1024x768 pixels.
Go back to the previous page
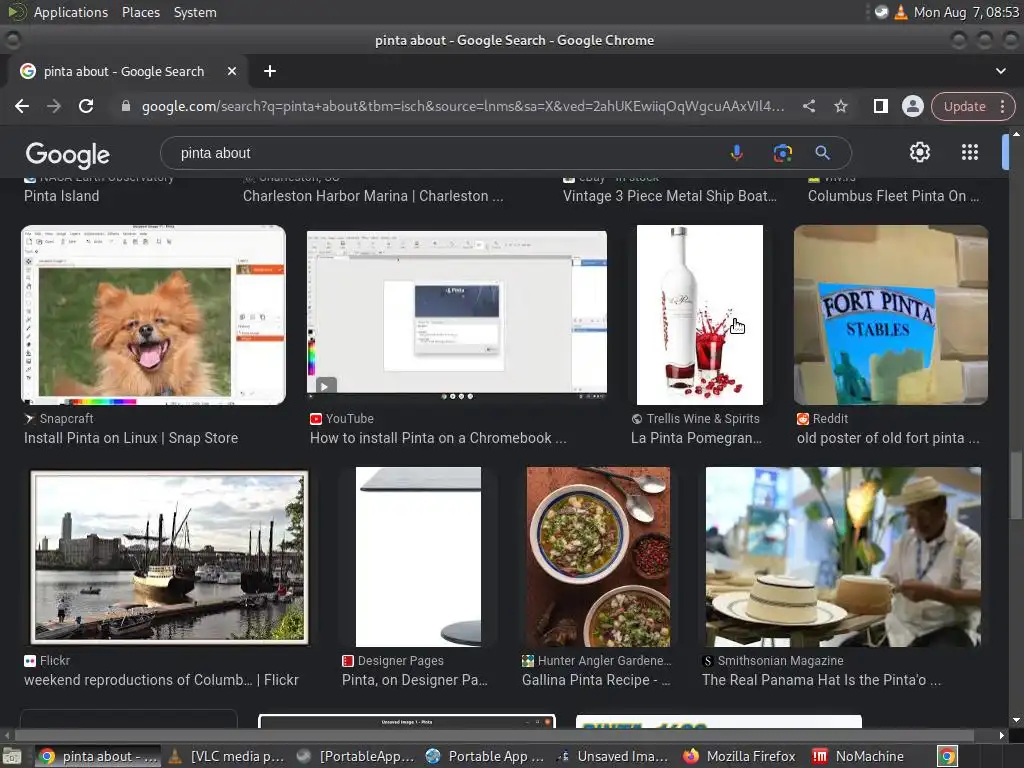pos(22,106)
